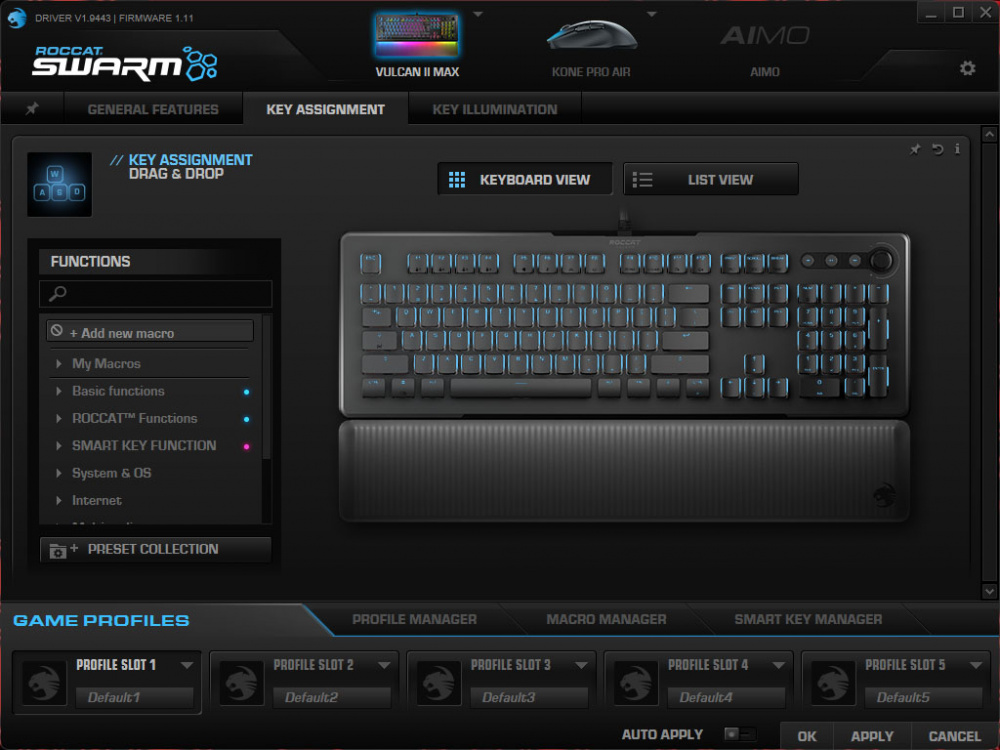Select the Kone Pro Air mouse device
This screenshot has width=1000, height=750.
[x=591, y=48]
